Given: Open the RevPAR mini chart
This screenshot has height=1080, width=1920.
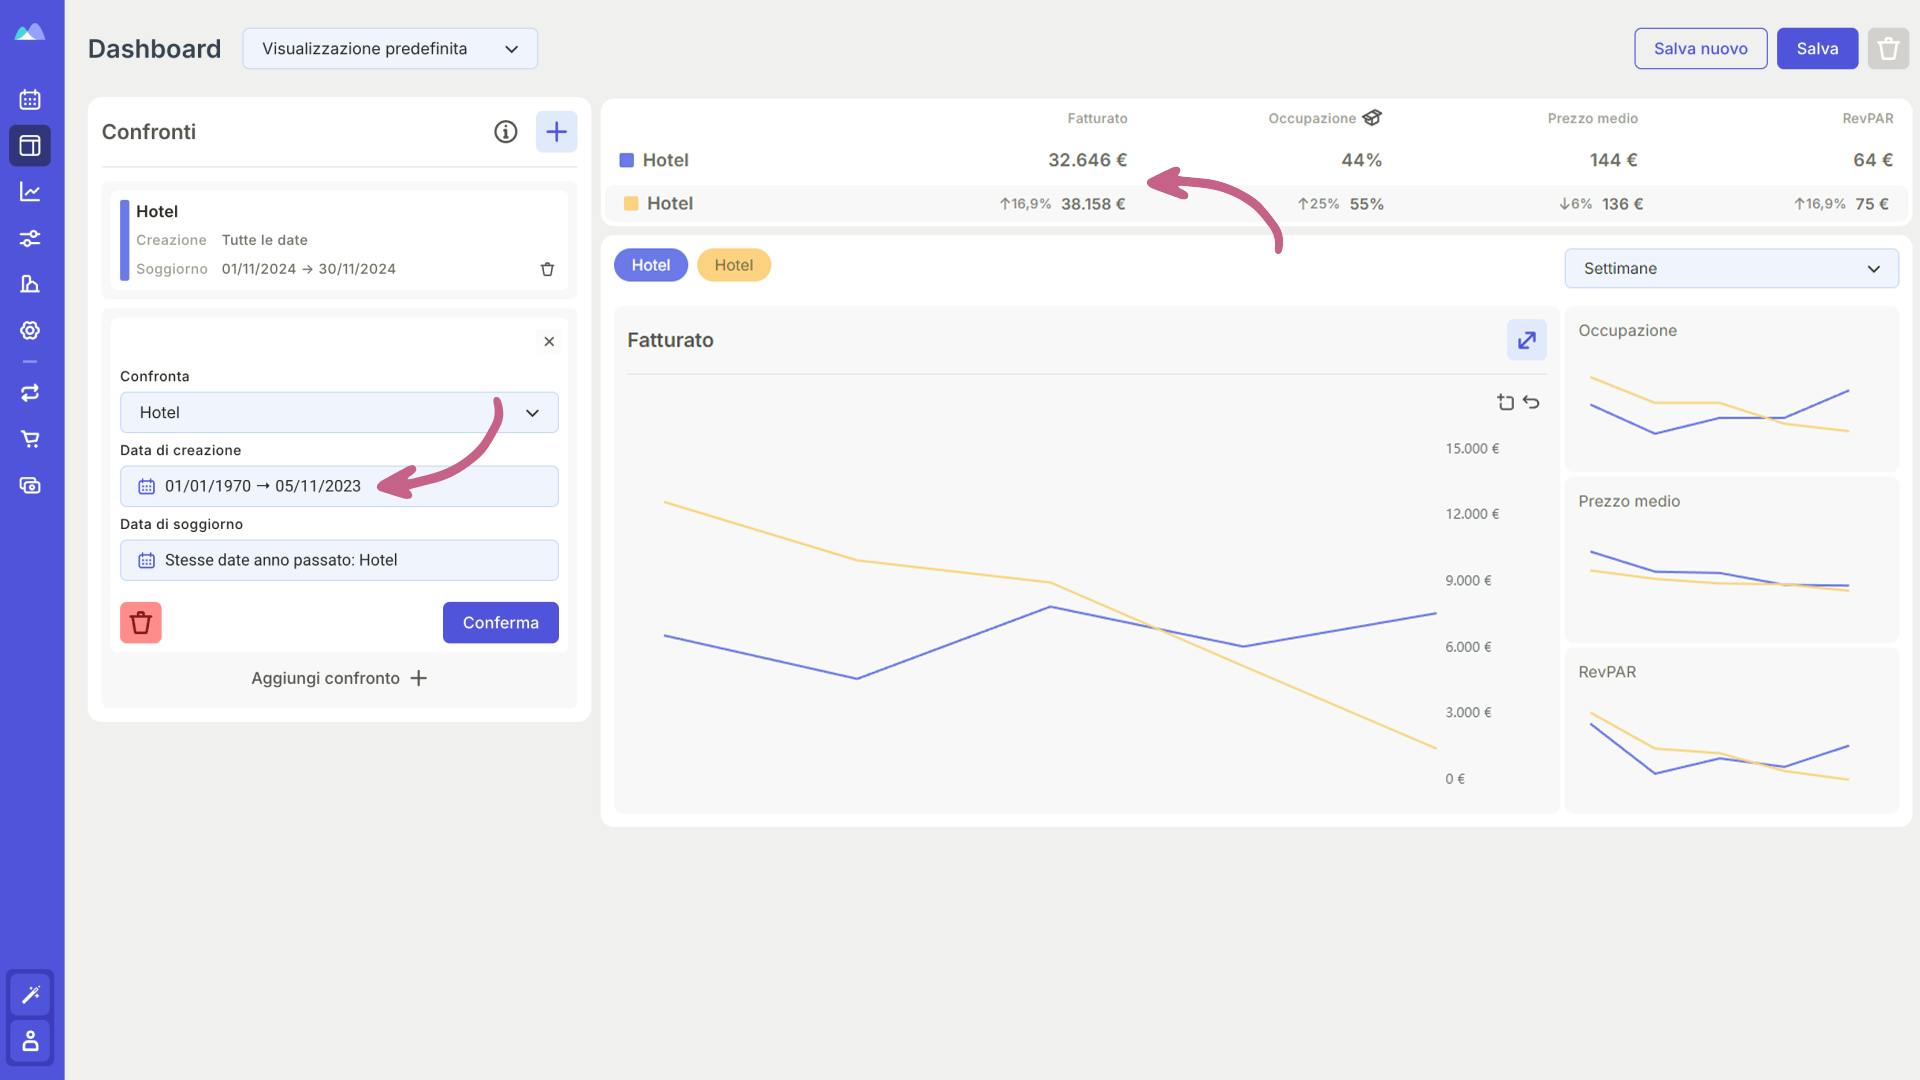Looking at the screenshot, I should click(1731, 731).
